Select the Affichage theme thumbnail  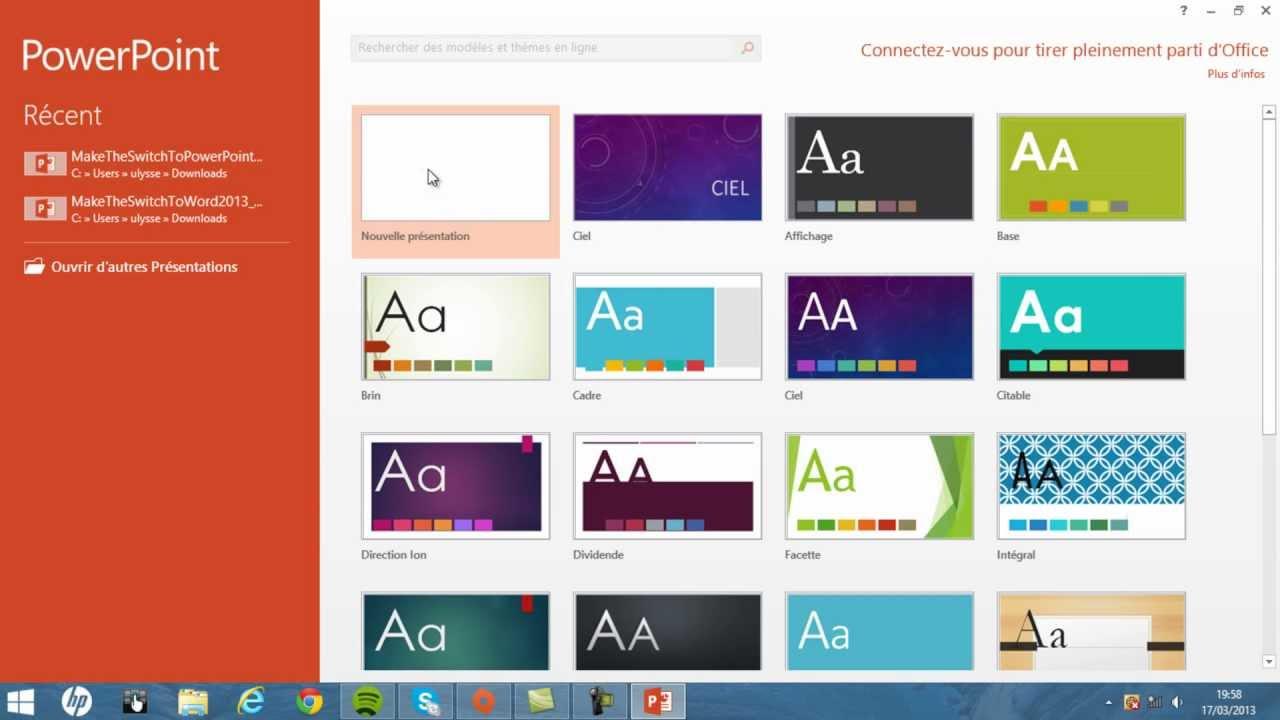click(x=879, y=168)
